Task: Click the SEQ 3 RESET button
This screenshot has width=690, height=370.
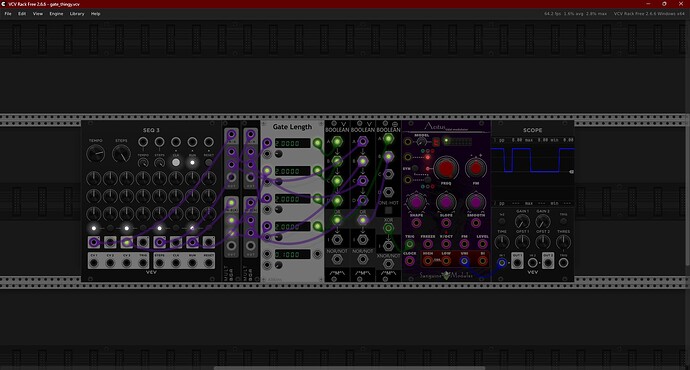Action: click(x=209, y=162)
